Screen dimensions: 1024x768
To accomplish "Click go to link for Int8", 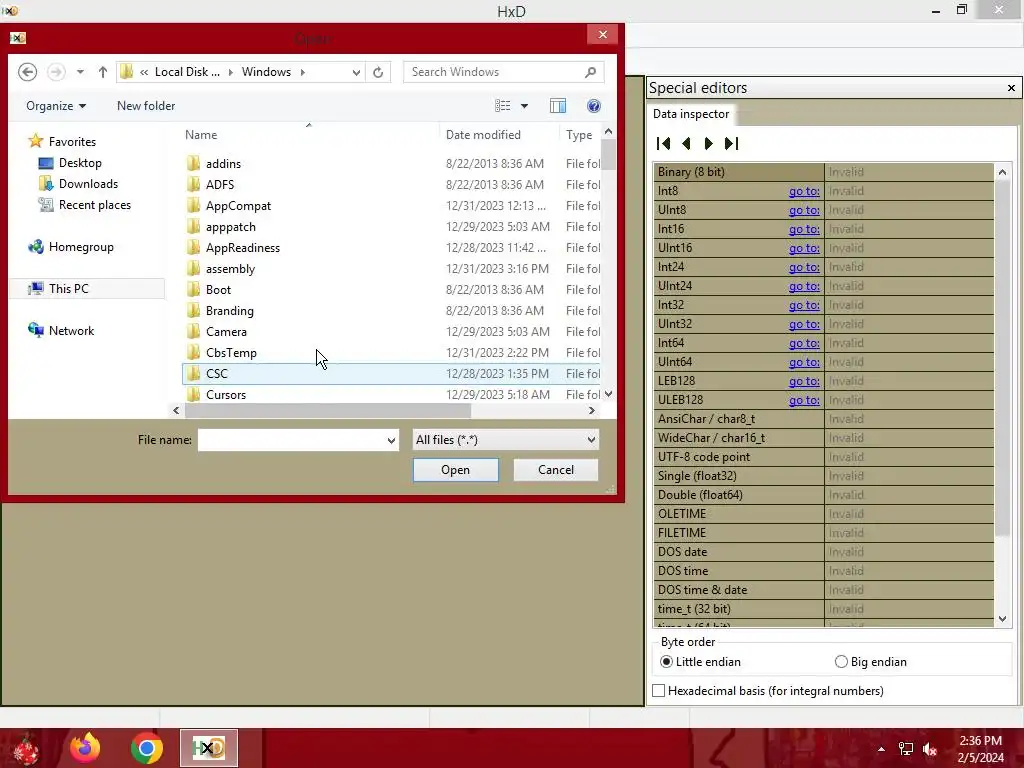I will pyautogui.click(x=804, y=191).
